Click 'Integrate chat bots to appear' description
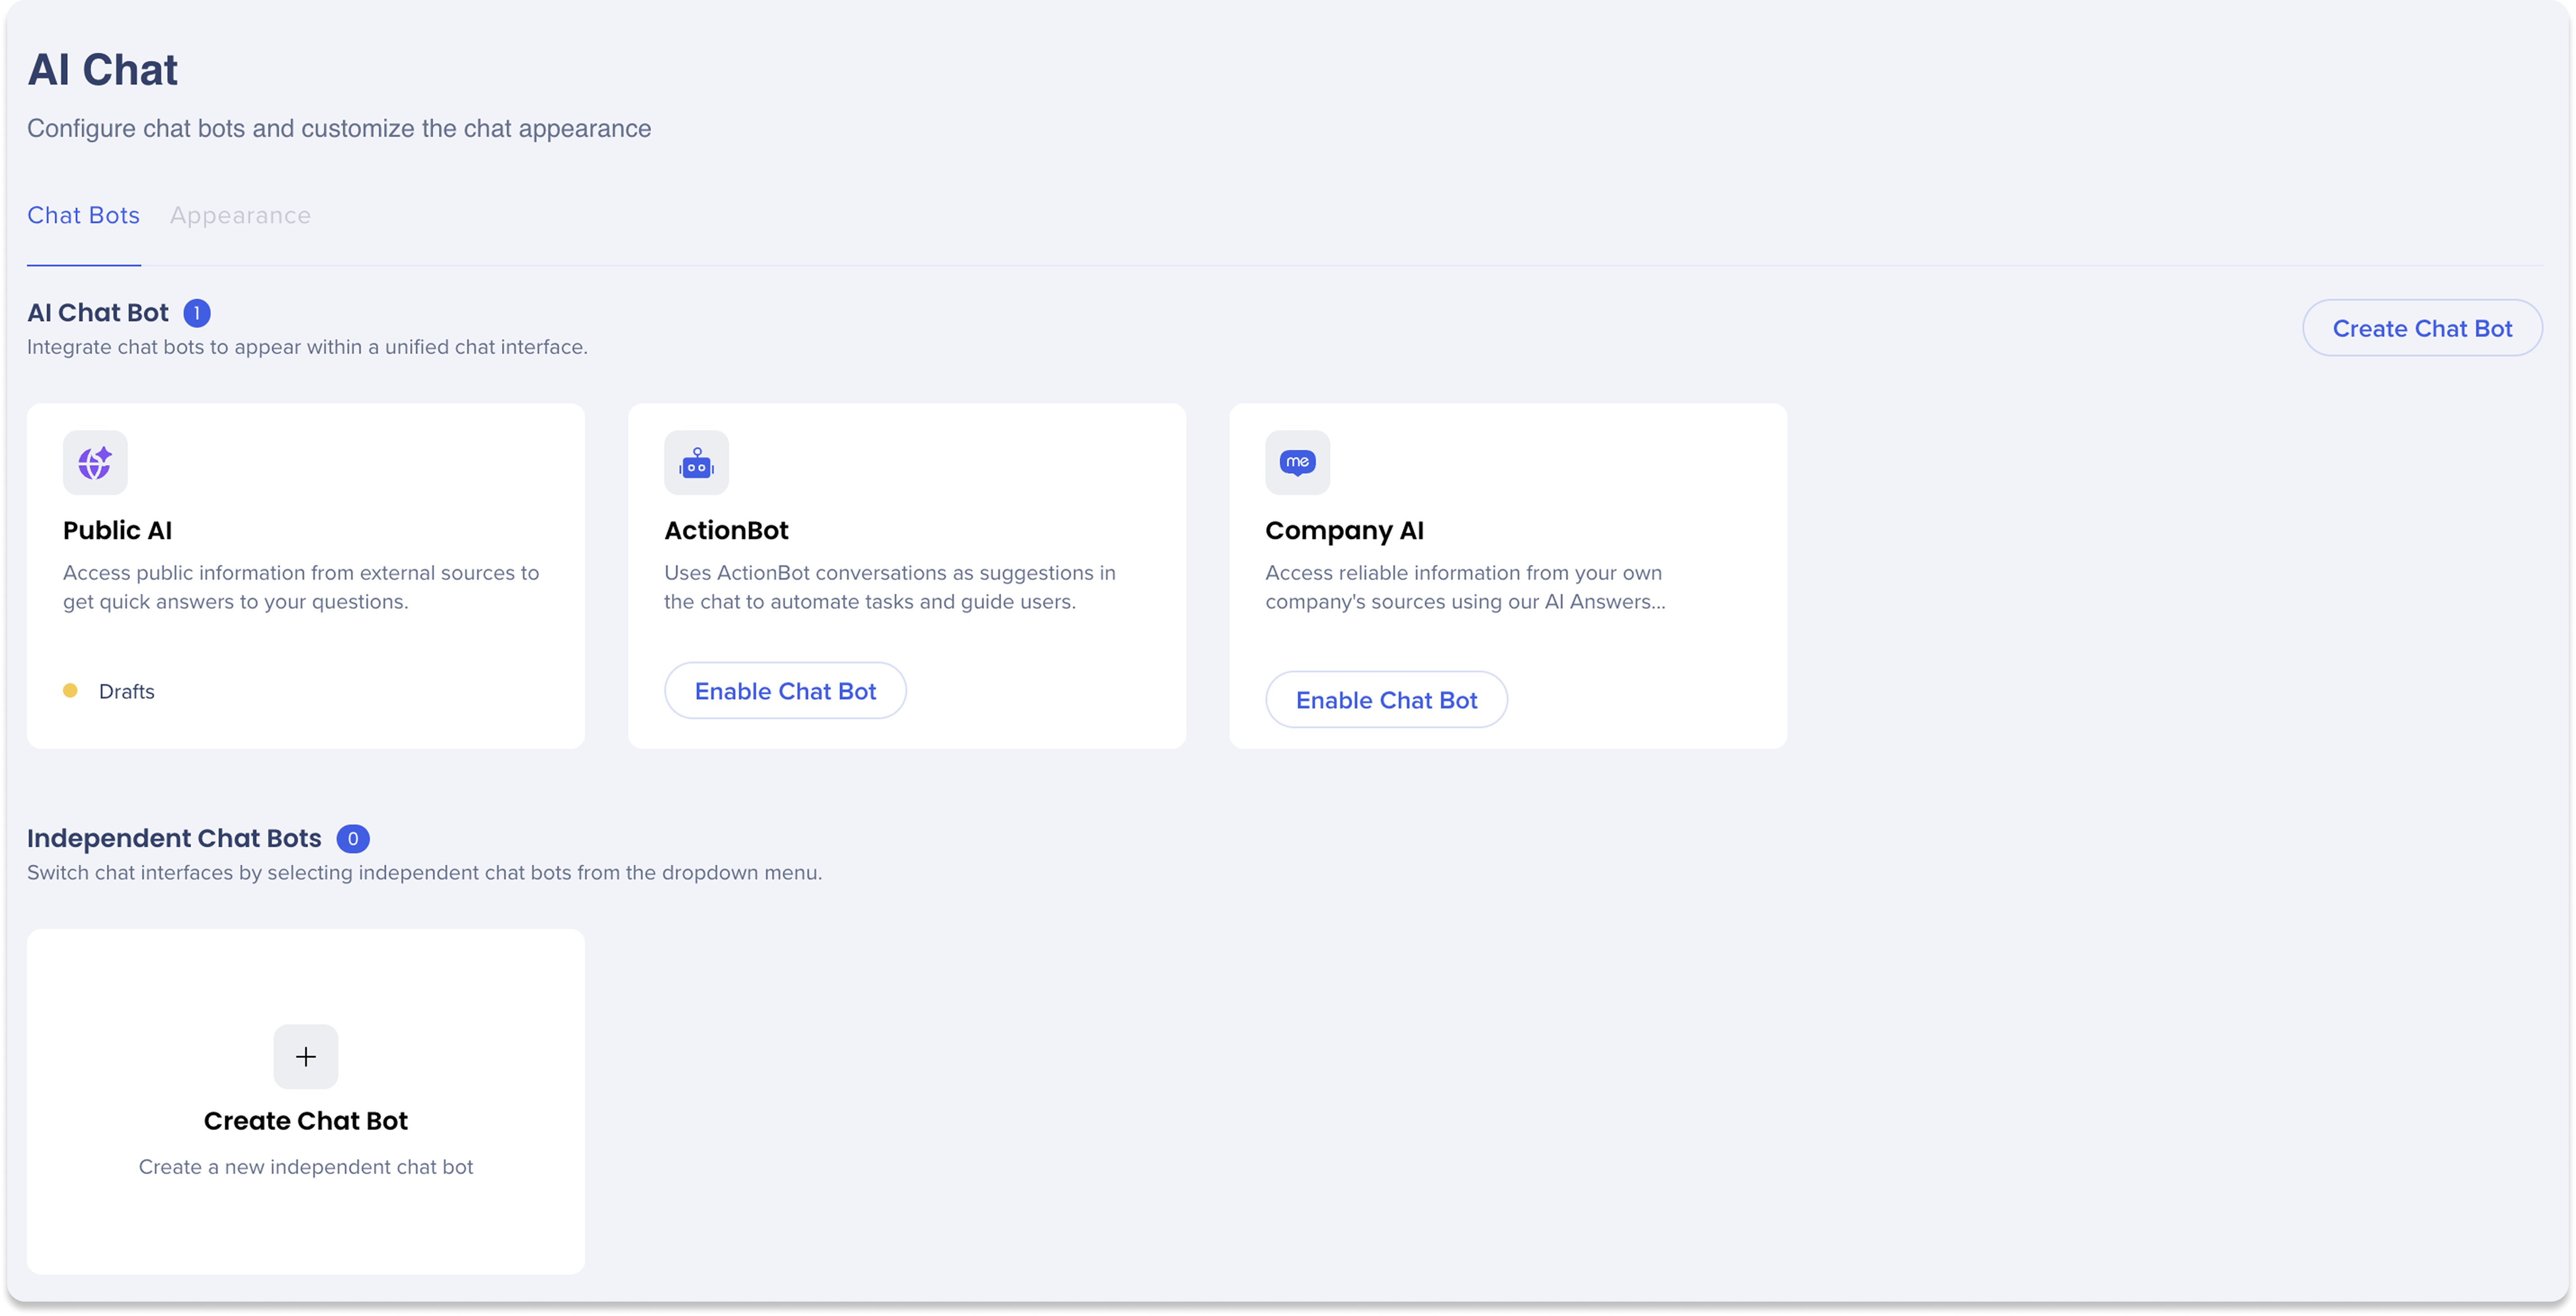The height and width of the screenshot is (1316, 2576). coord(307,347)
